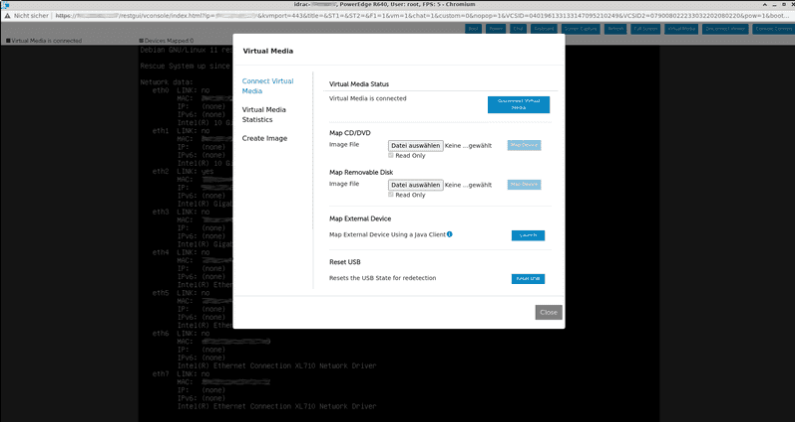Open the Boot toolbar menu
Image resolution: width=795 pixels, height=422 pixels.
click(473, 29)
